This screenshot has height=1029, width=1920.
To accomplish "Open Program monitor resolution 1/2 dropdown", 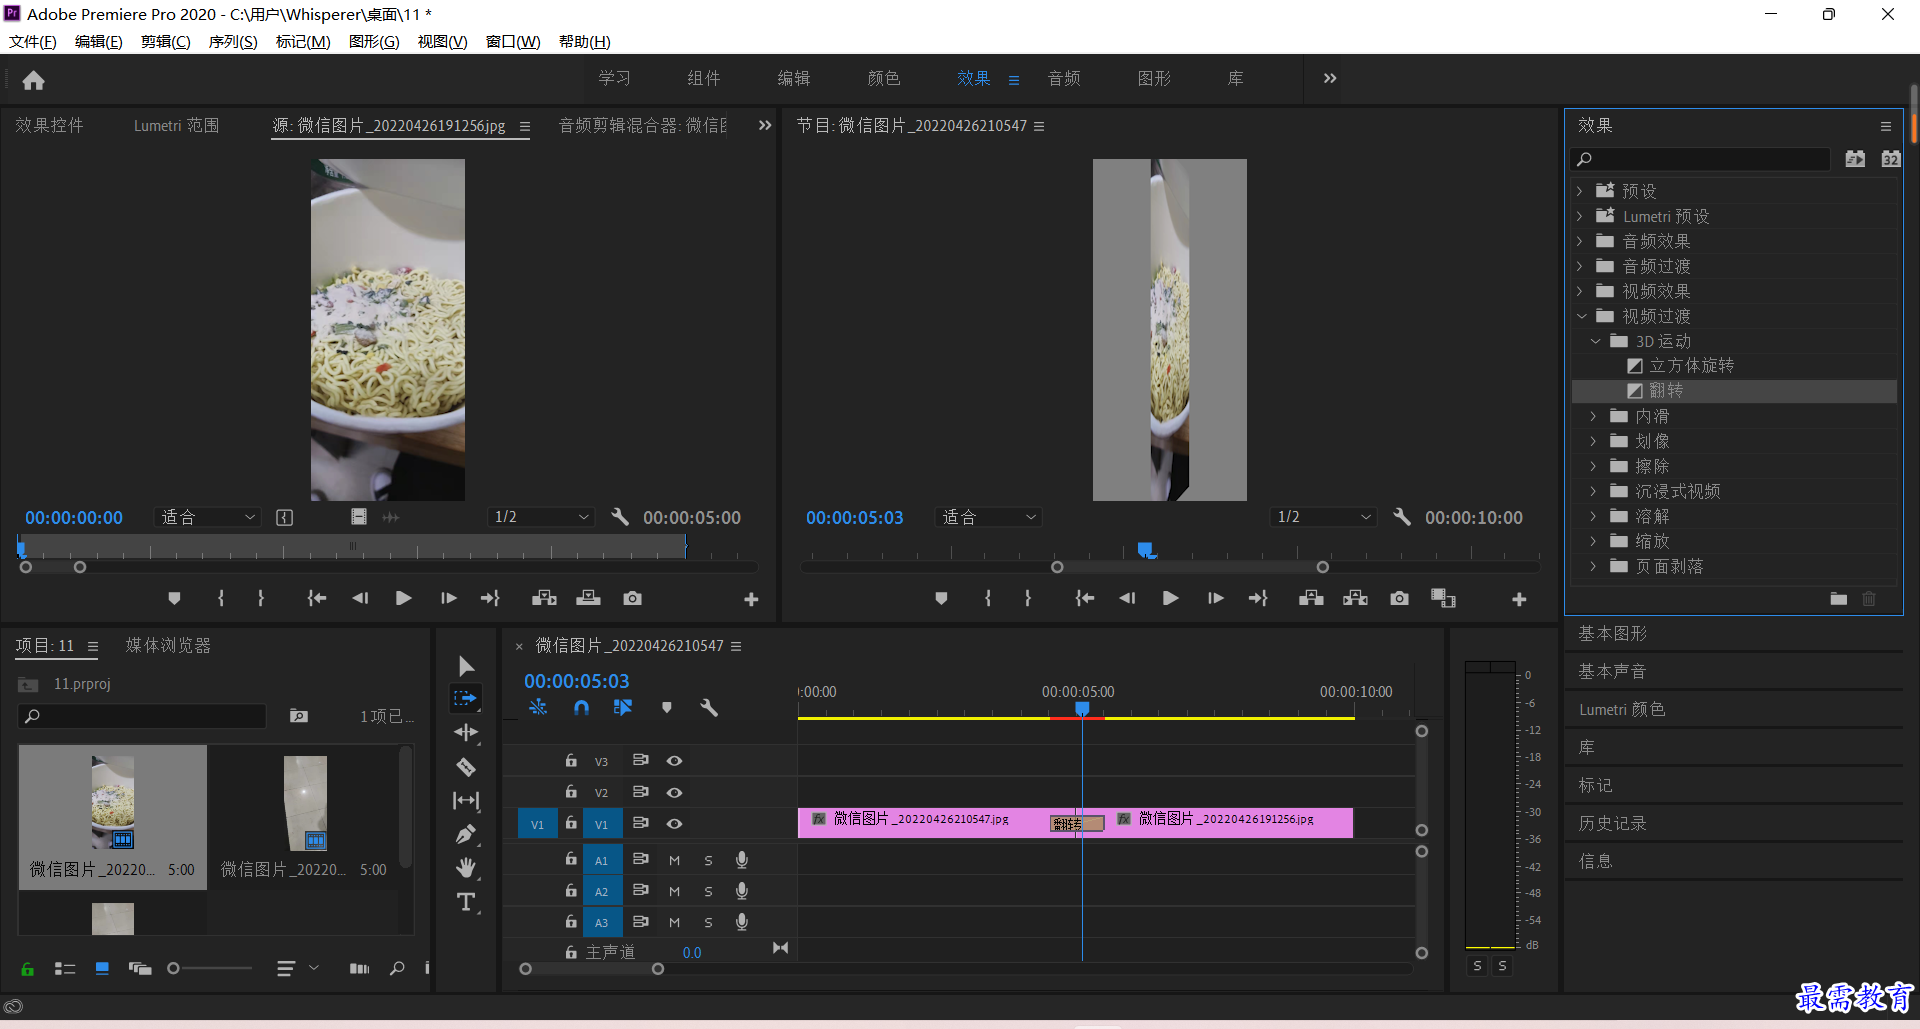I will [1324, 517].
